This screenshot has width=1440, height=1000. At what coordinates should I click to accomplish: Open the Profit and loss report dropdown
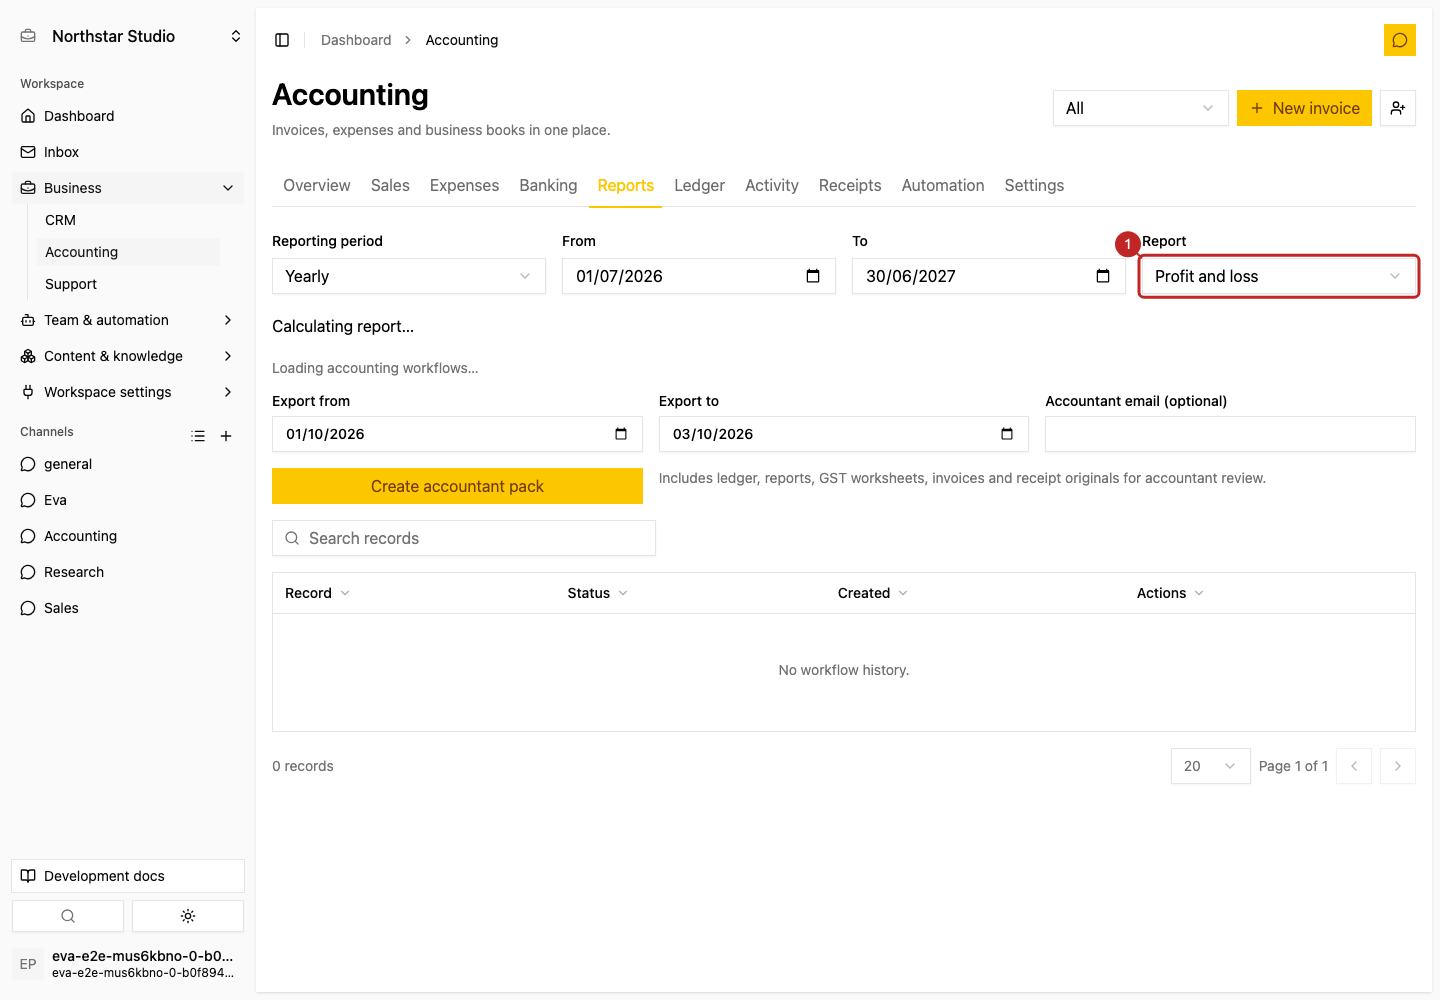coord(1279,276)
